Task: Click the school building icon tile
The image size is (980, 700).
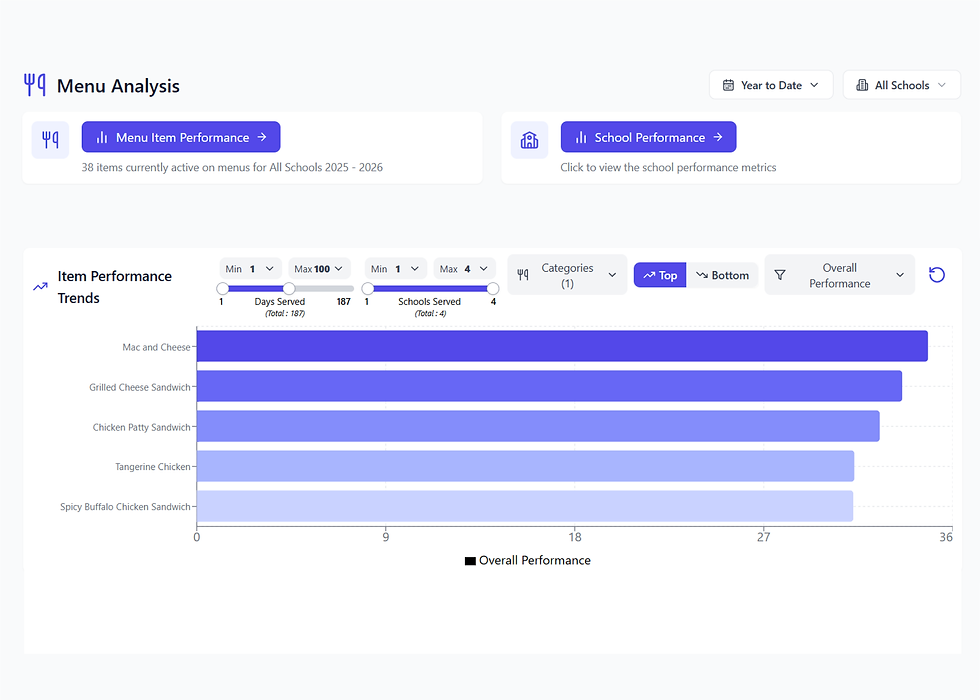Action: tap(529, 139)
